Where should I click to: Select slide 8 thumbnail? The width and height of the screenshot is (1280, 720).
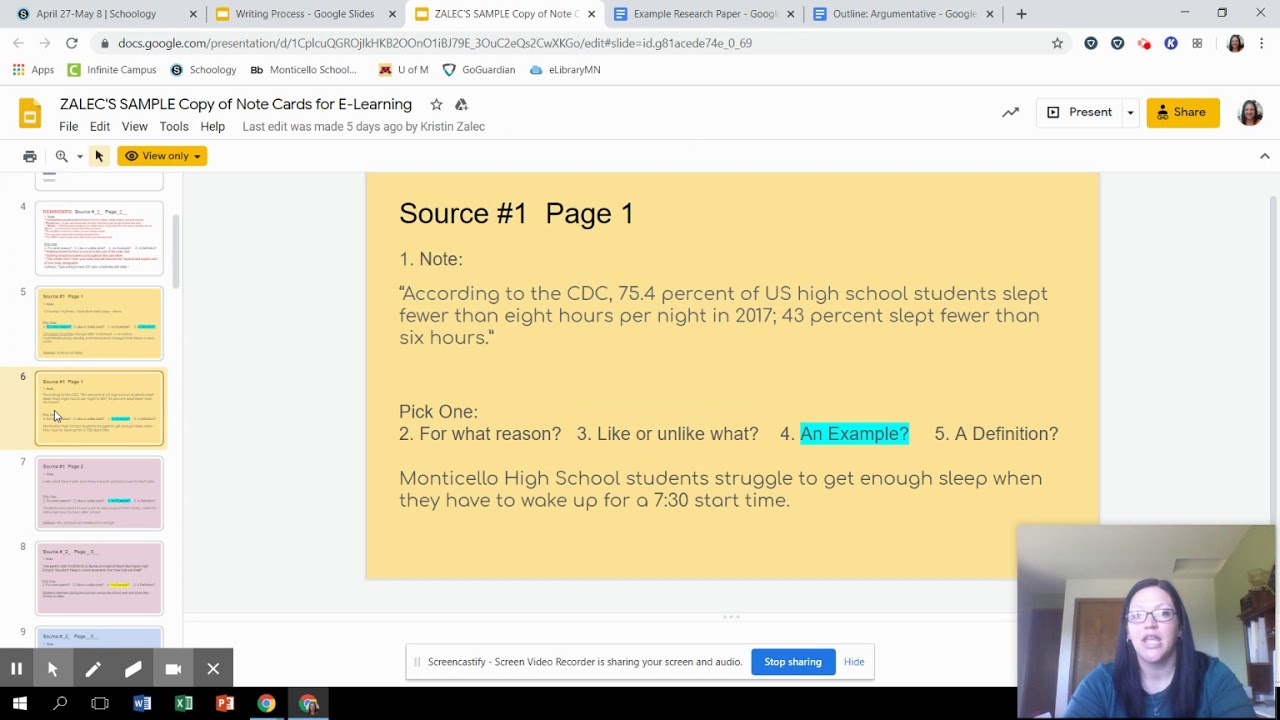(x=99, y=578)
